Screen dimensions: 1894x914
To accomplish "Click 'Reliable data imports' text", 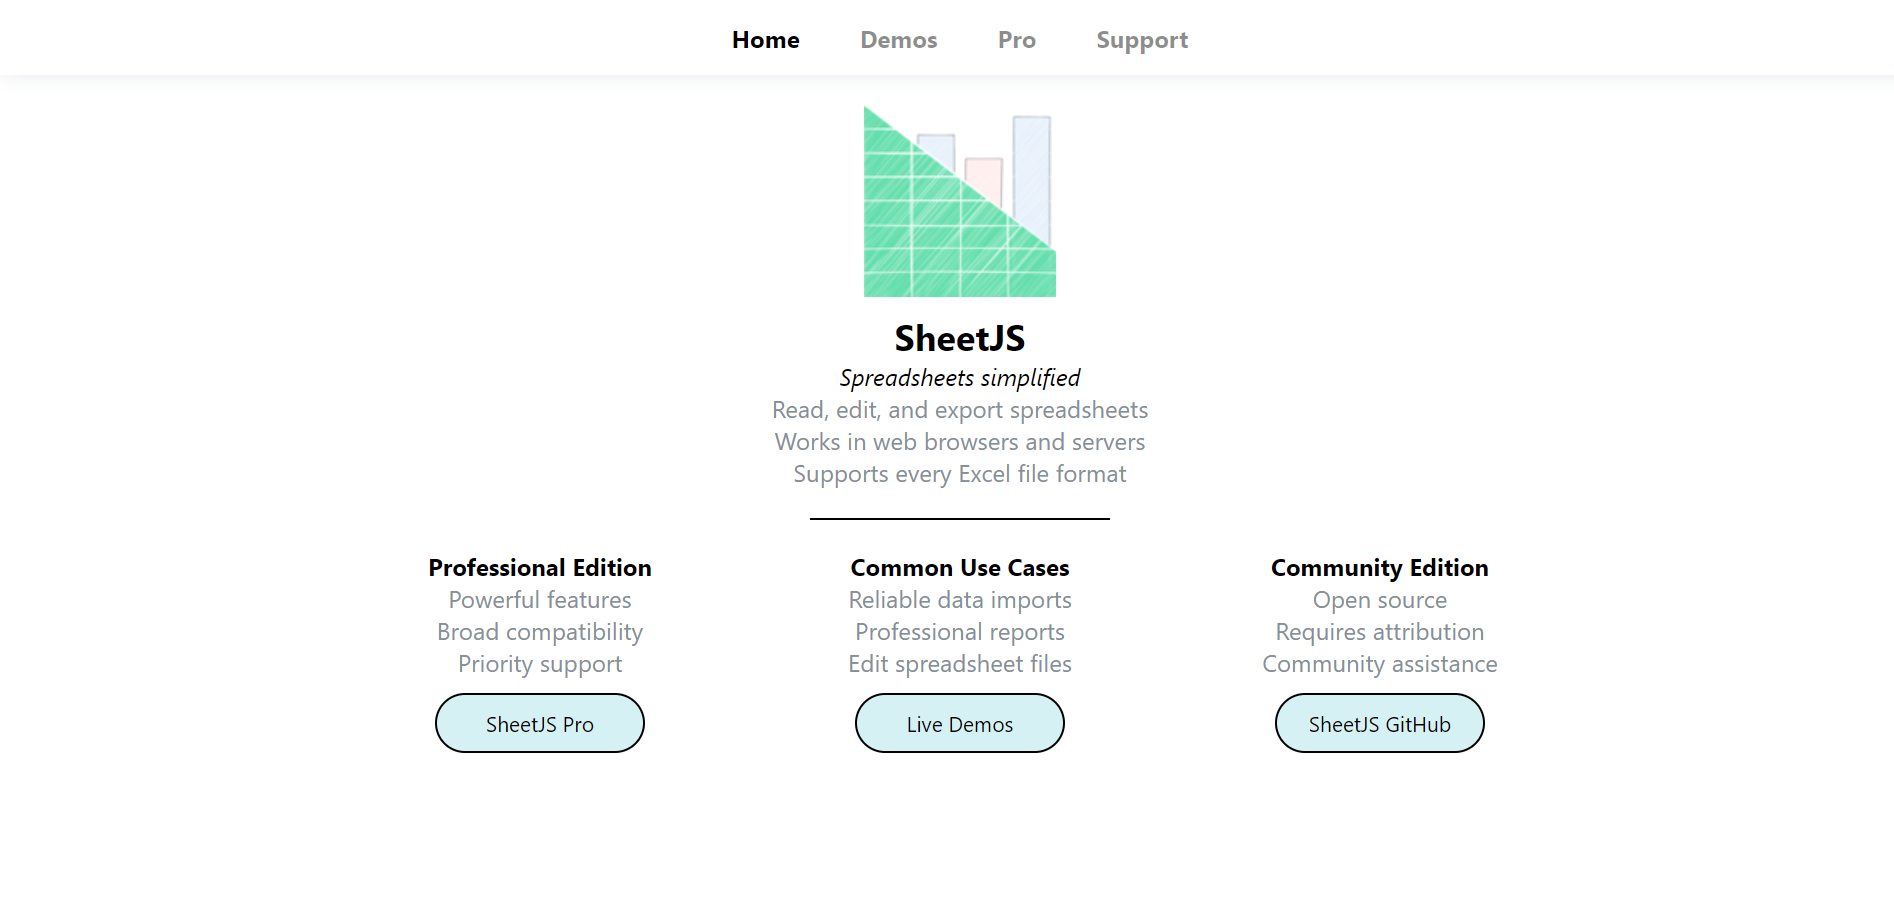I will click(x=960, y=600).
